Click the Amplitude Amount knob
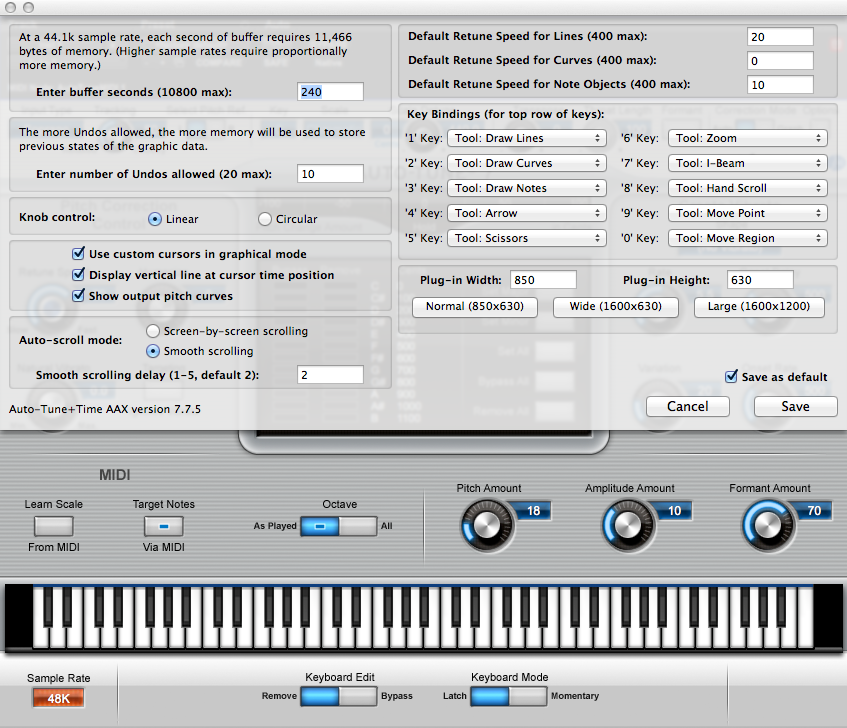This screenshot has height=728, width=847. [x=623, y=523]
